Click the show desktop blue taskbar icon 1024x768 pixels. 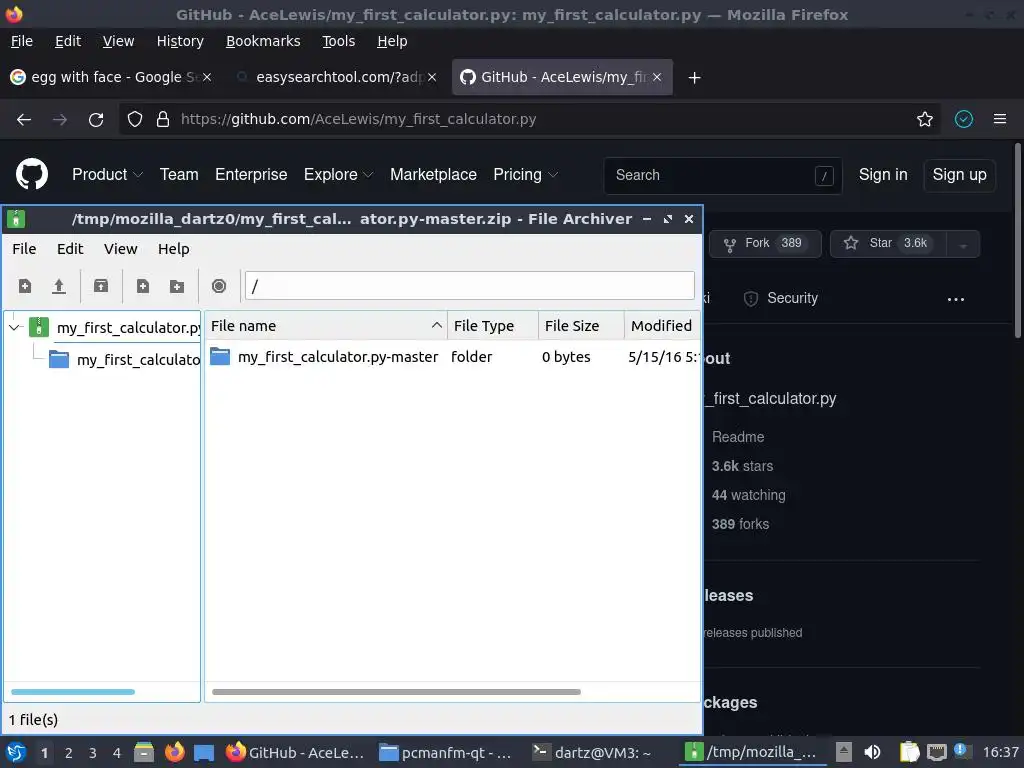point(204,752)
